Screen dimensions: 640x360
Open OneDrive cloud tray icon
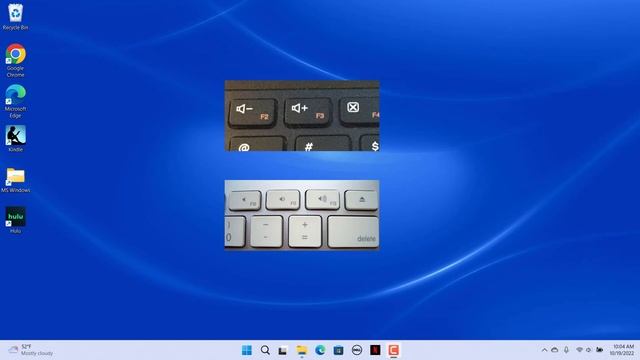(x=555, y=350)
